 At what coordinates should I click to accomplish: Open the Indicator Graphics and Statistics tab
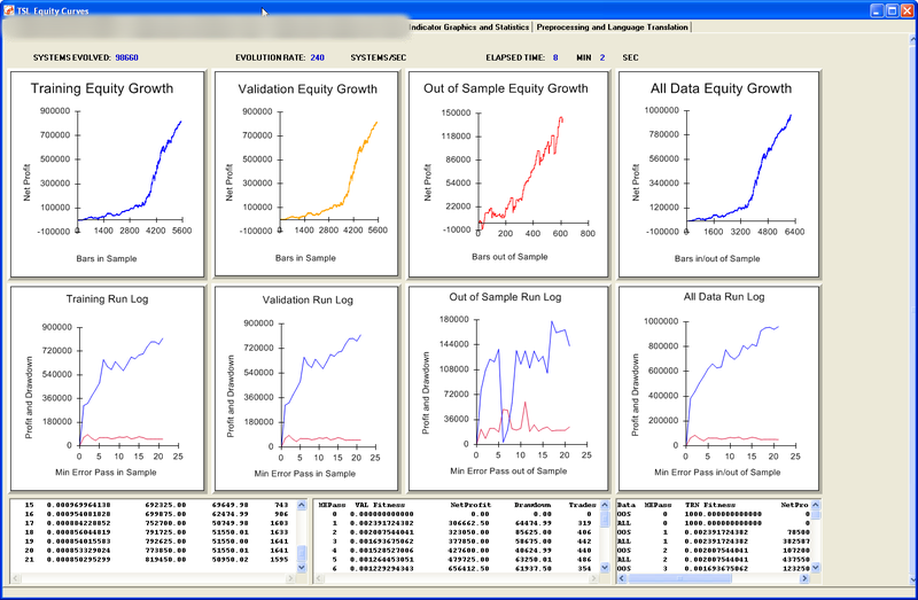coord(468,27)
